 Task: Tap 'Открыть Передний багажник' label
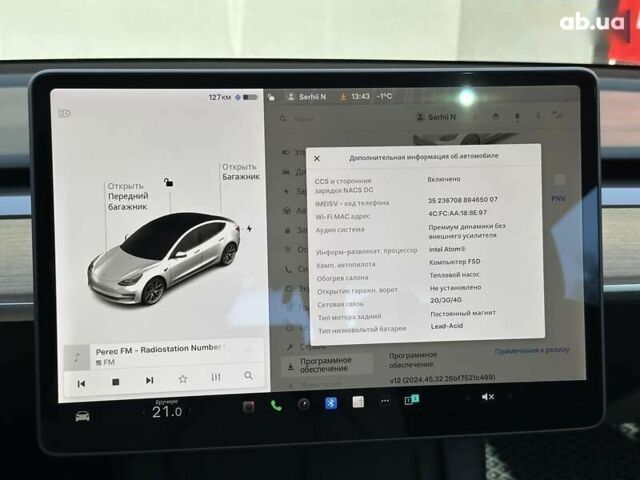pos(128,196)
